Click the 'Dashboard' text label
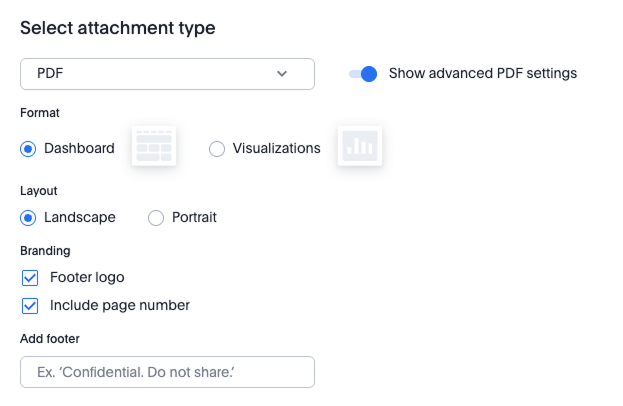623x406 pixels. pos(79,148)
